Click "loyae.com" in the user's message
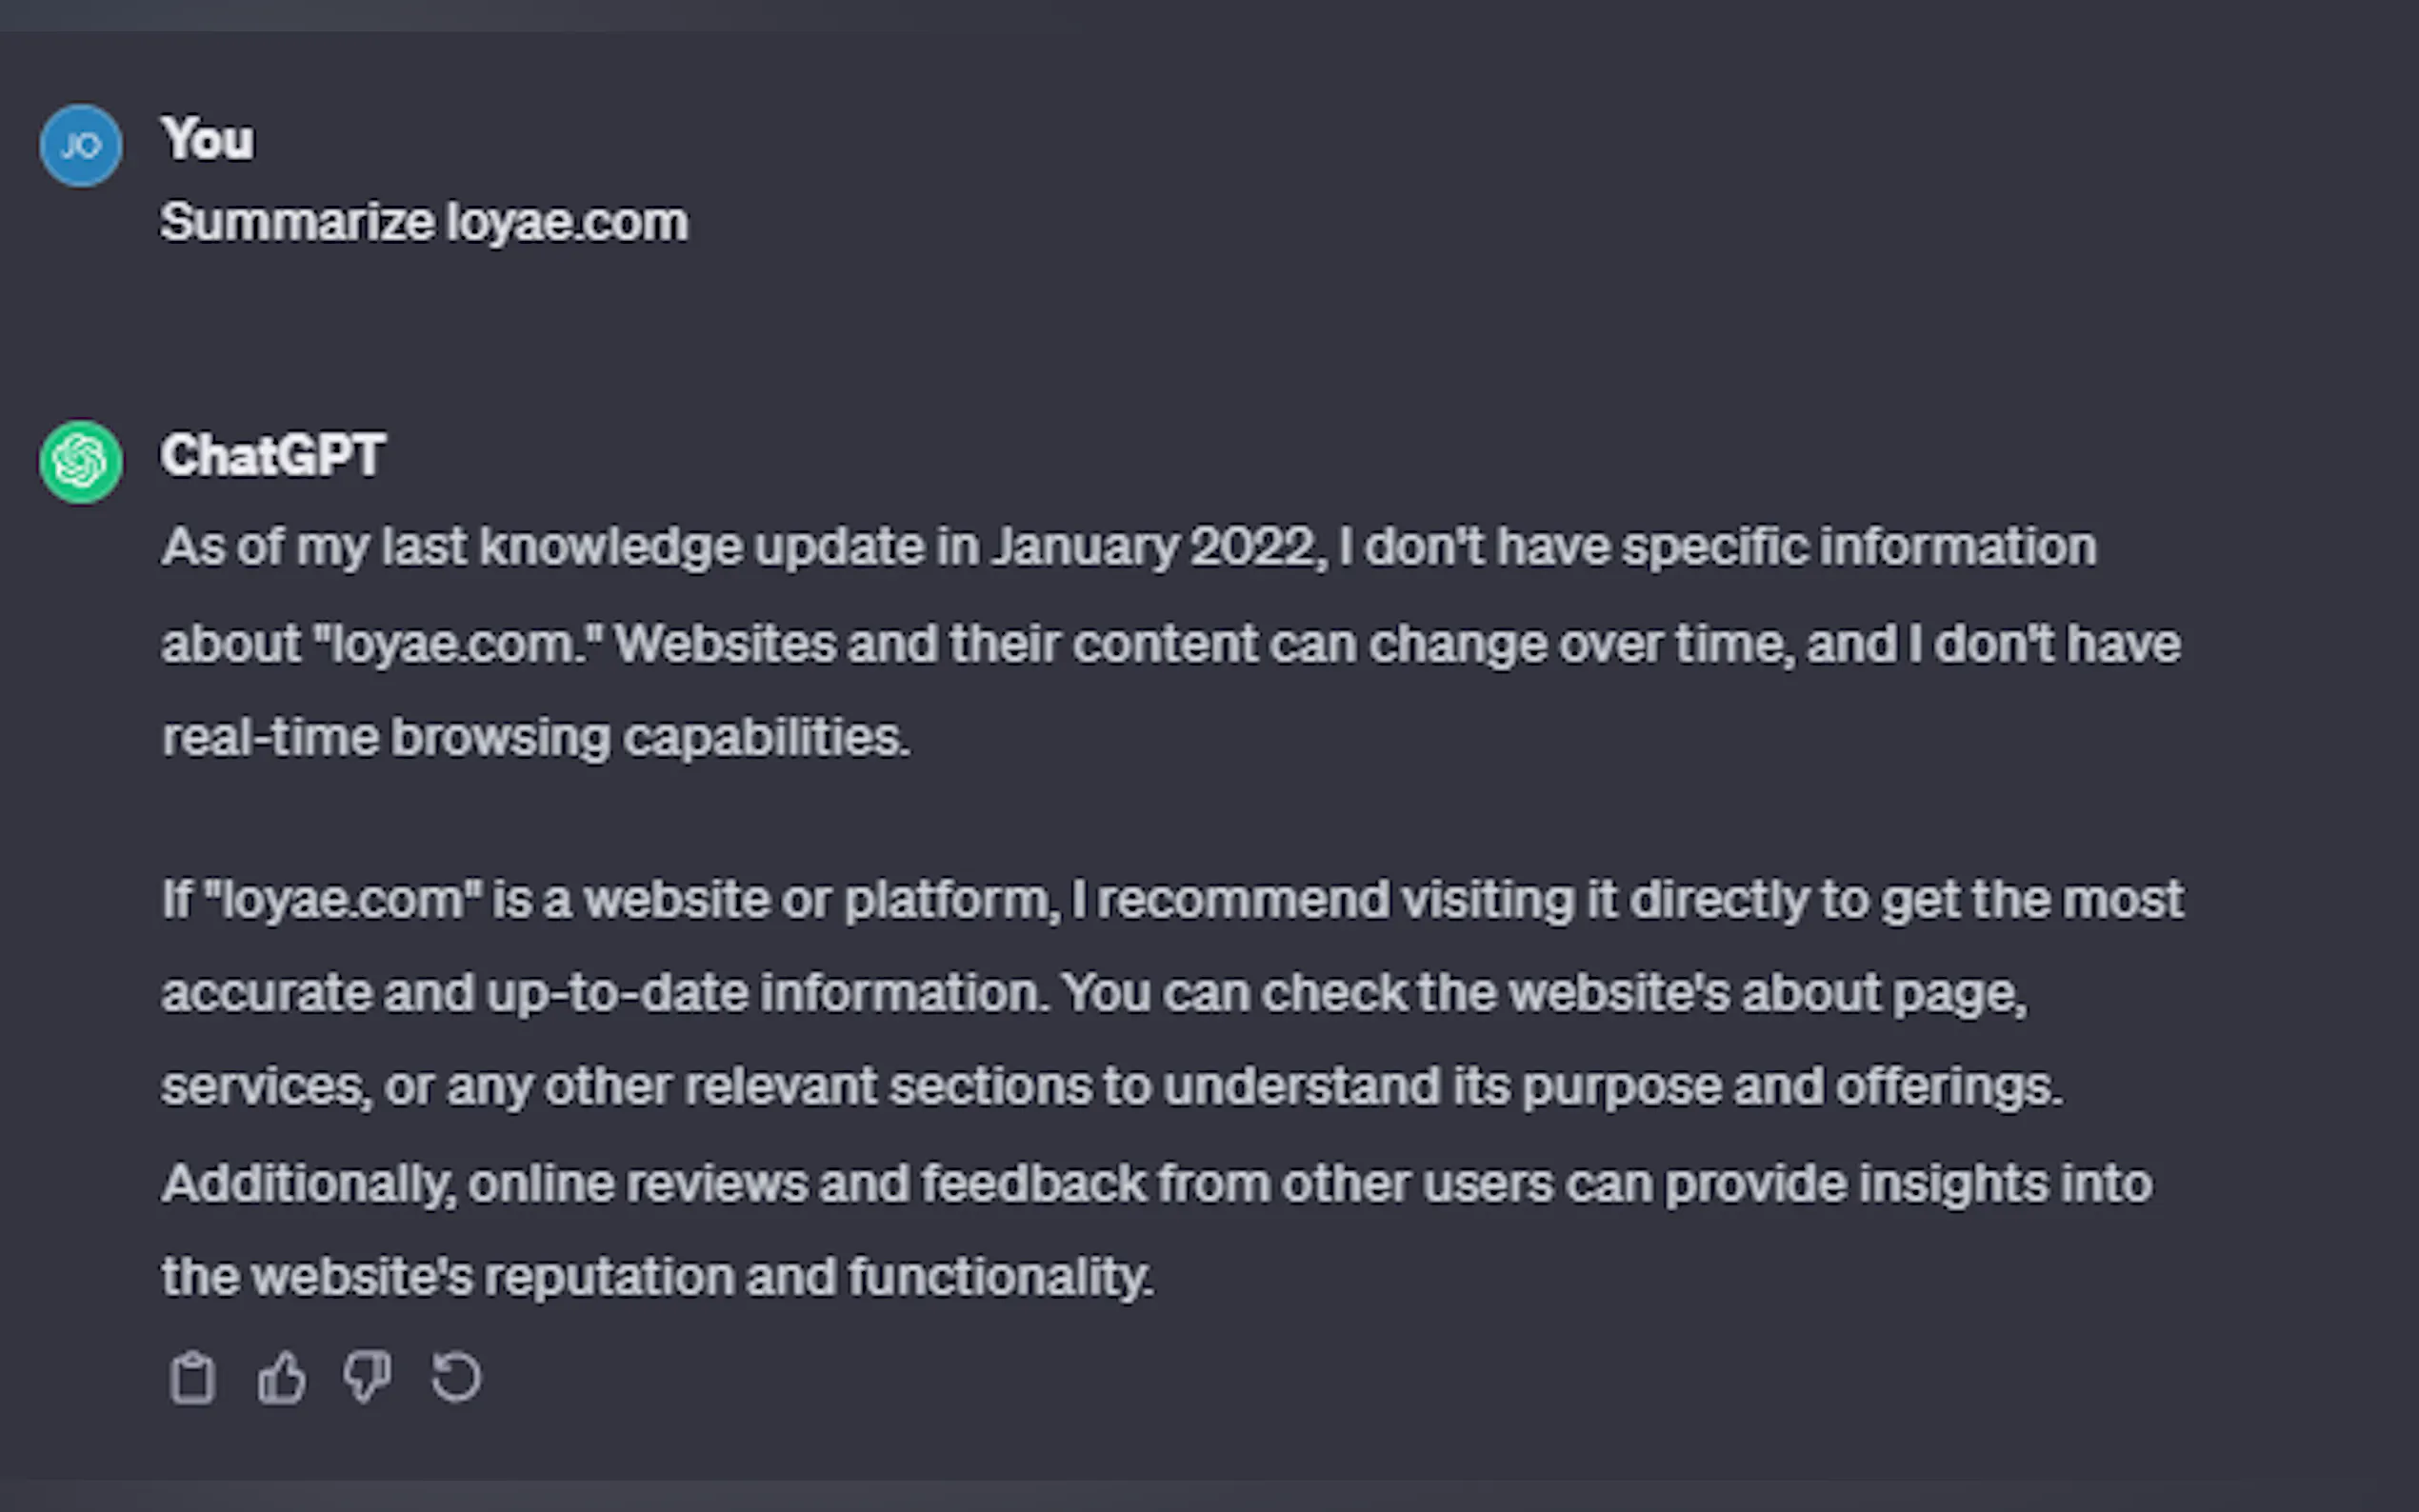Image resolution: width=2419 pixels, height=1512 pixels. click(567, 222)
